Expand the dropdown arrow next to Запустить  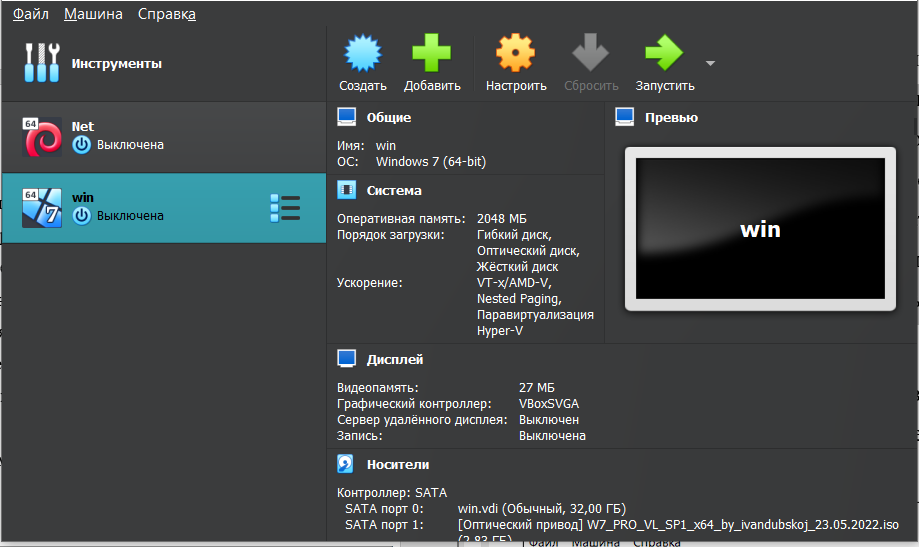(x=710, y=63)
